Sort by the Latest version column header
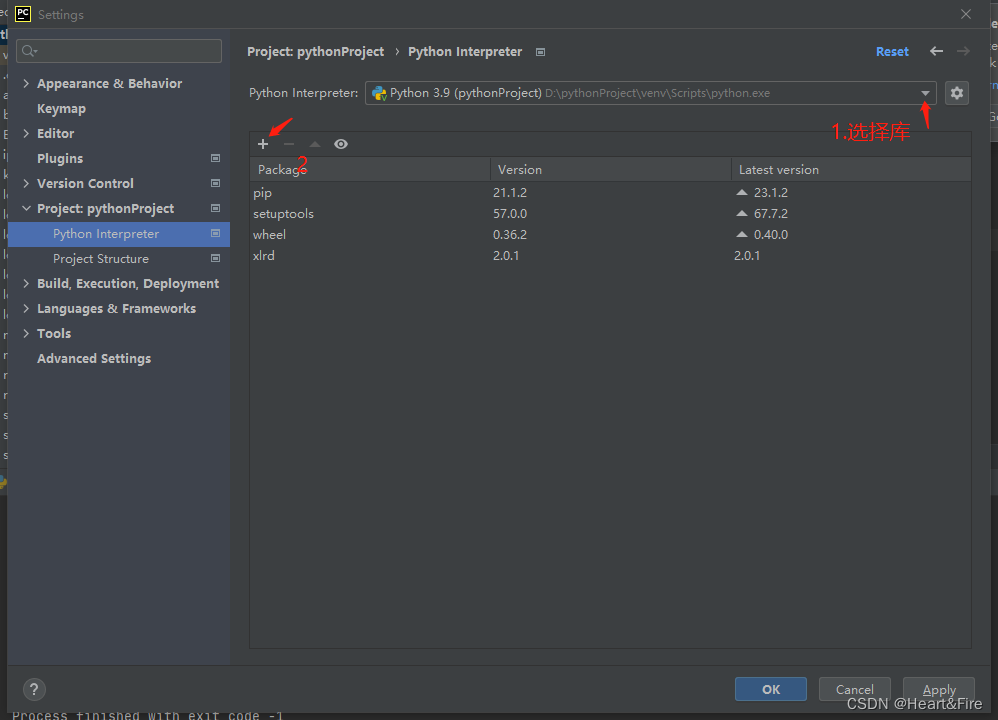This screenshot has width=998, height=720. coord(851,169)
